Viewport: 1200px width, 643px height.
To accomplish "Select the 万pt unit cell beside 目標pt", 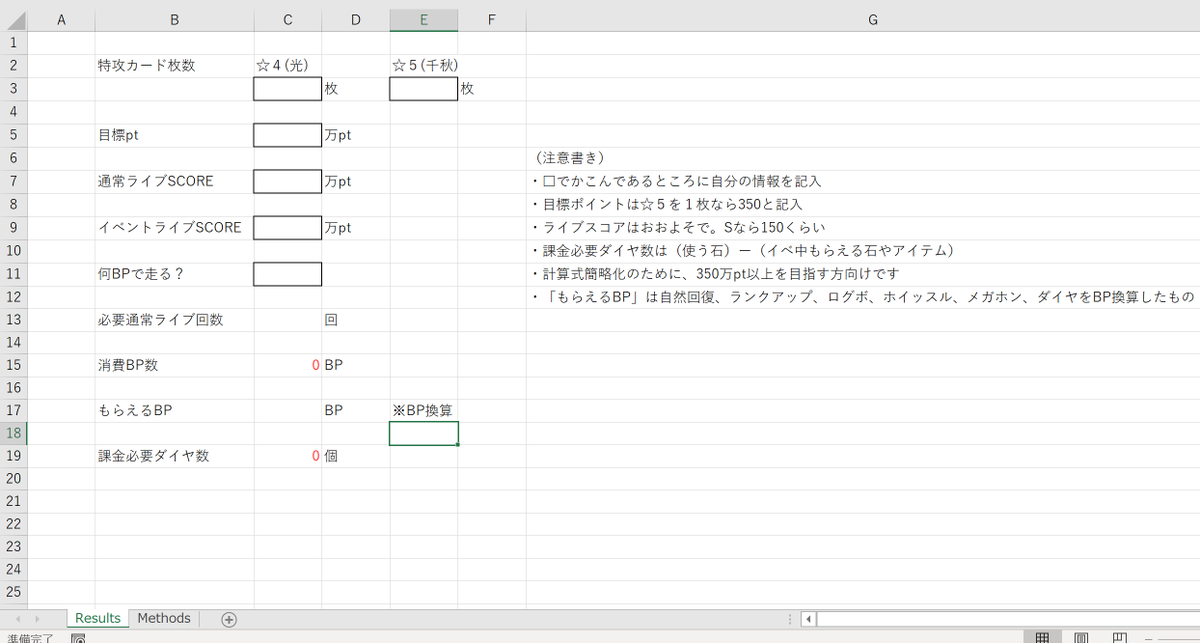I will coord(356,135).
